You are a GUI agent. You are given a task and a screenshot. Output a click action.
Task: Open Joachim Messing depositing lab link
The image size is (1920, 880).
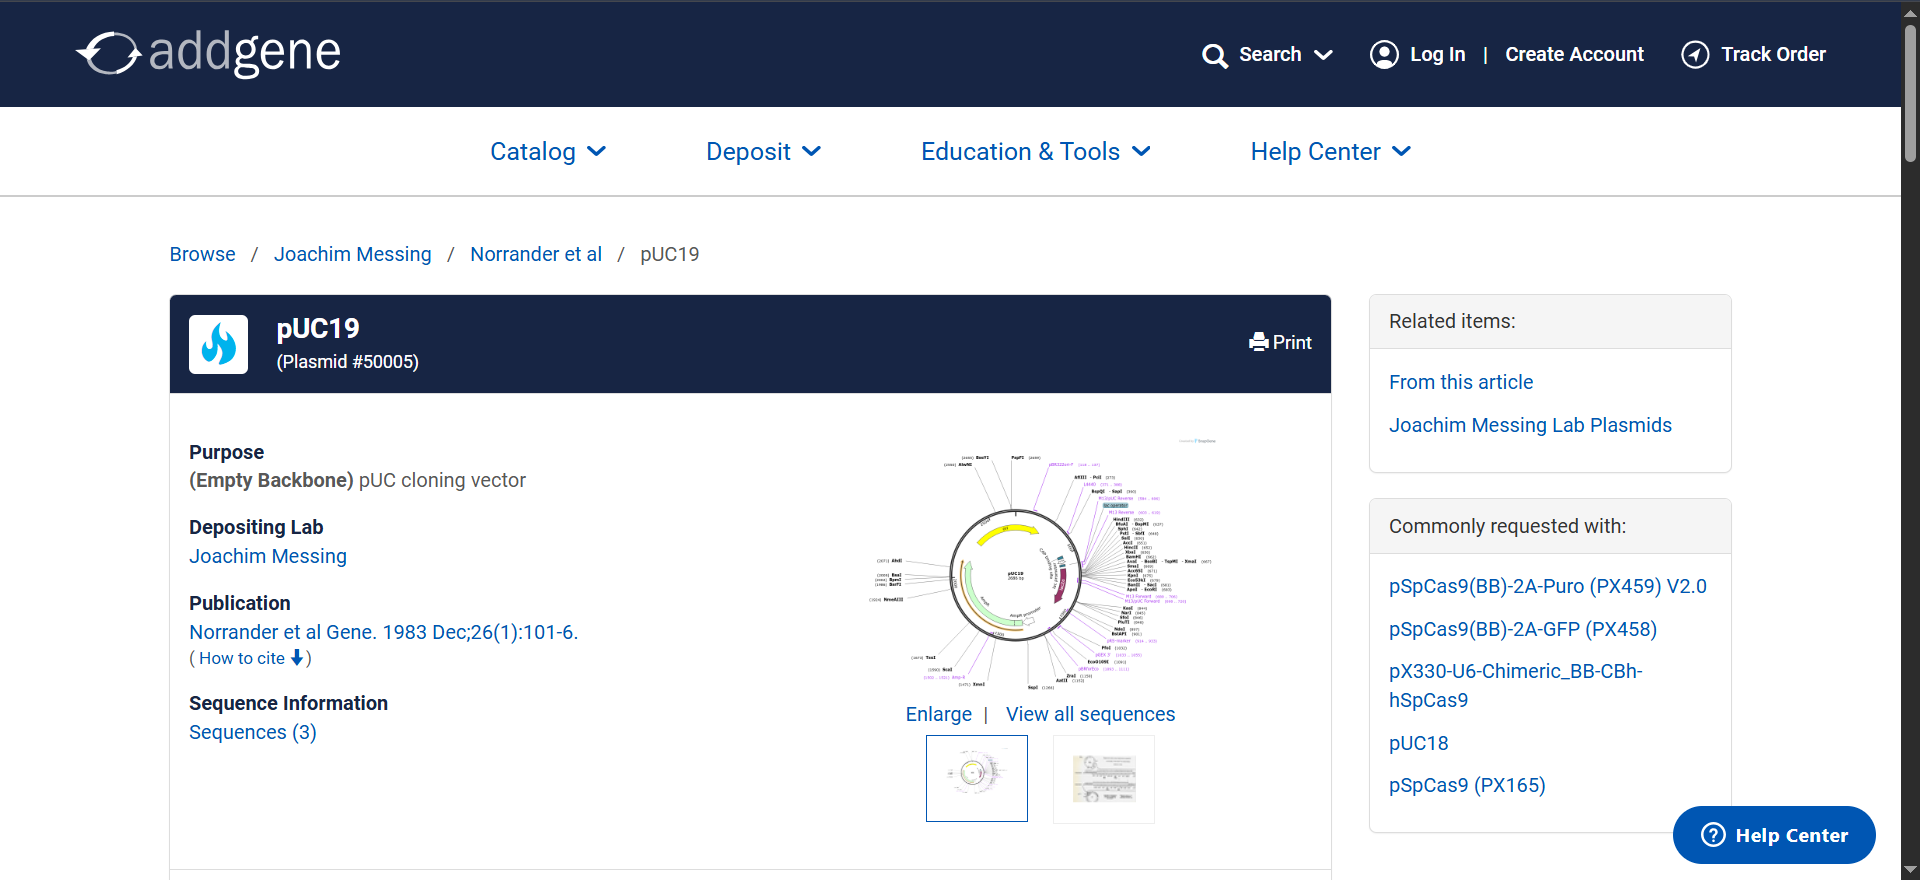click(268, 556)
